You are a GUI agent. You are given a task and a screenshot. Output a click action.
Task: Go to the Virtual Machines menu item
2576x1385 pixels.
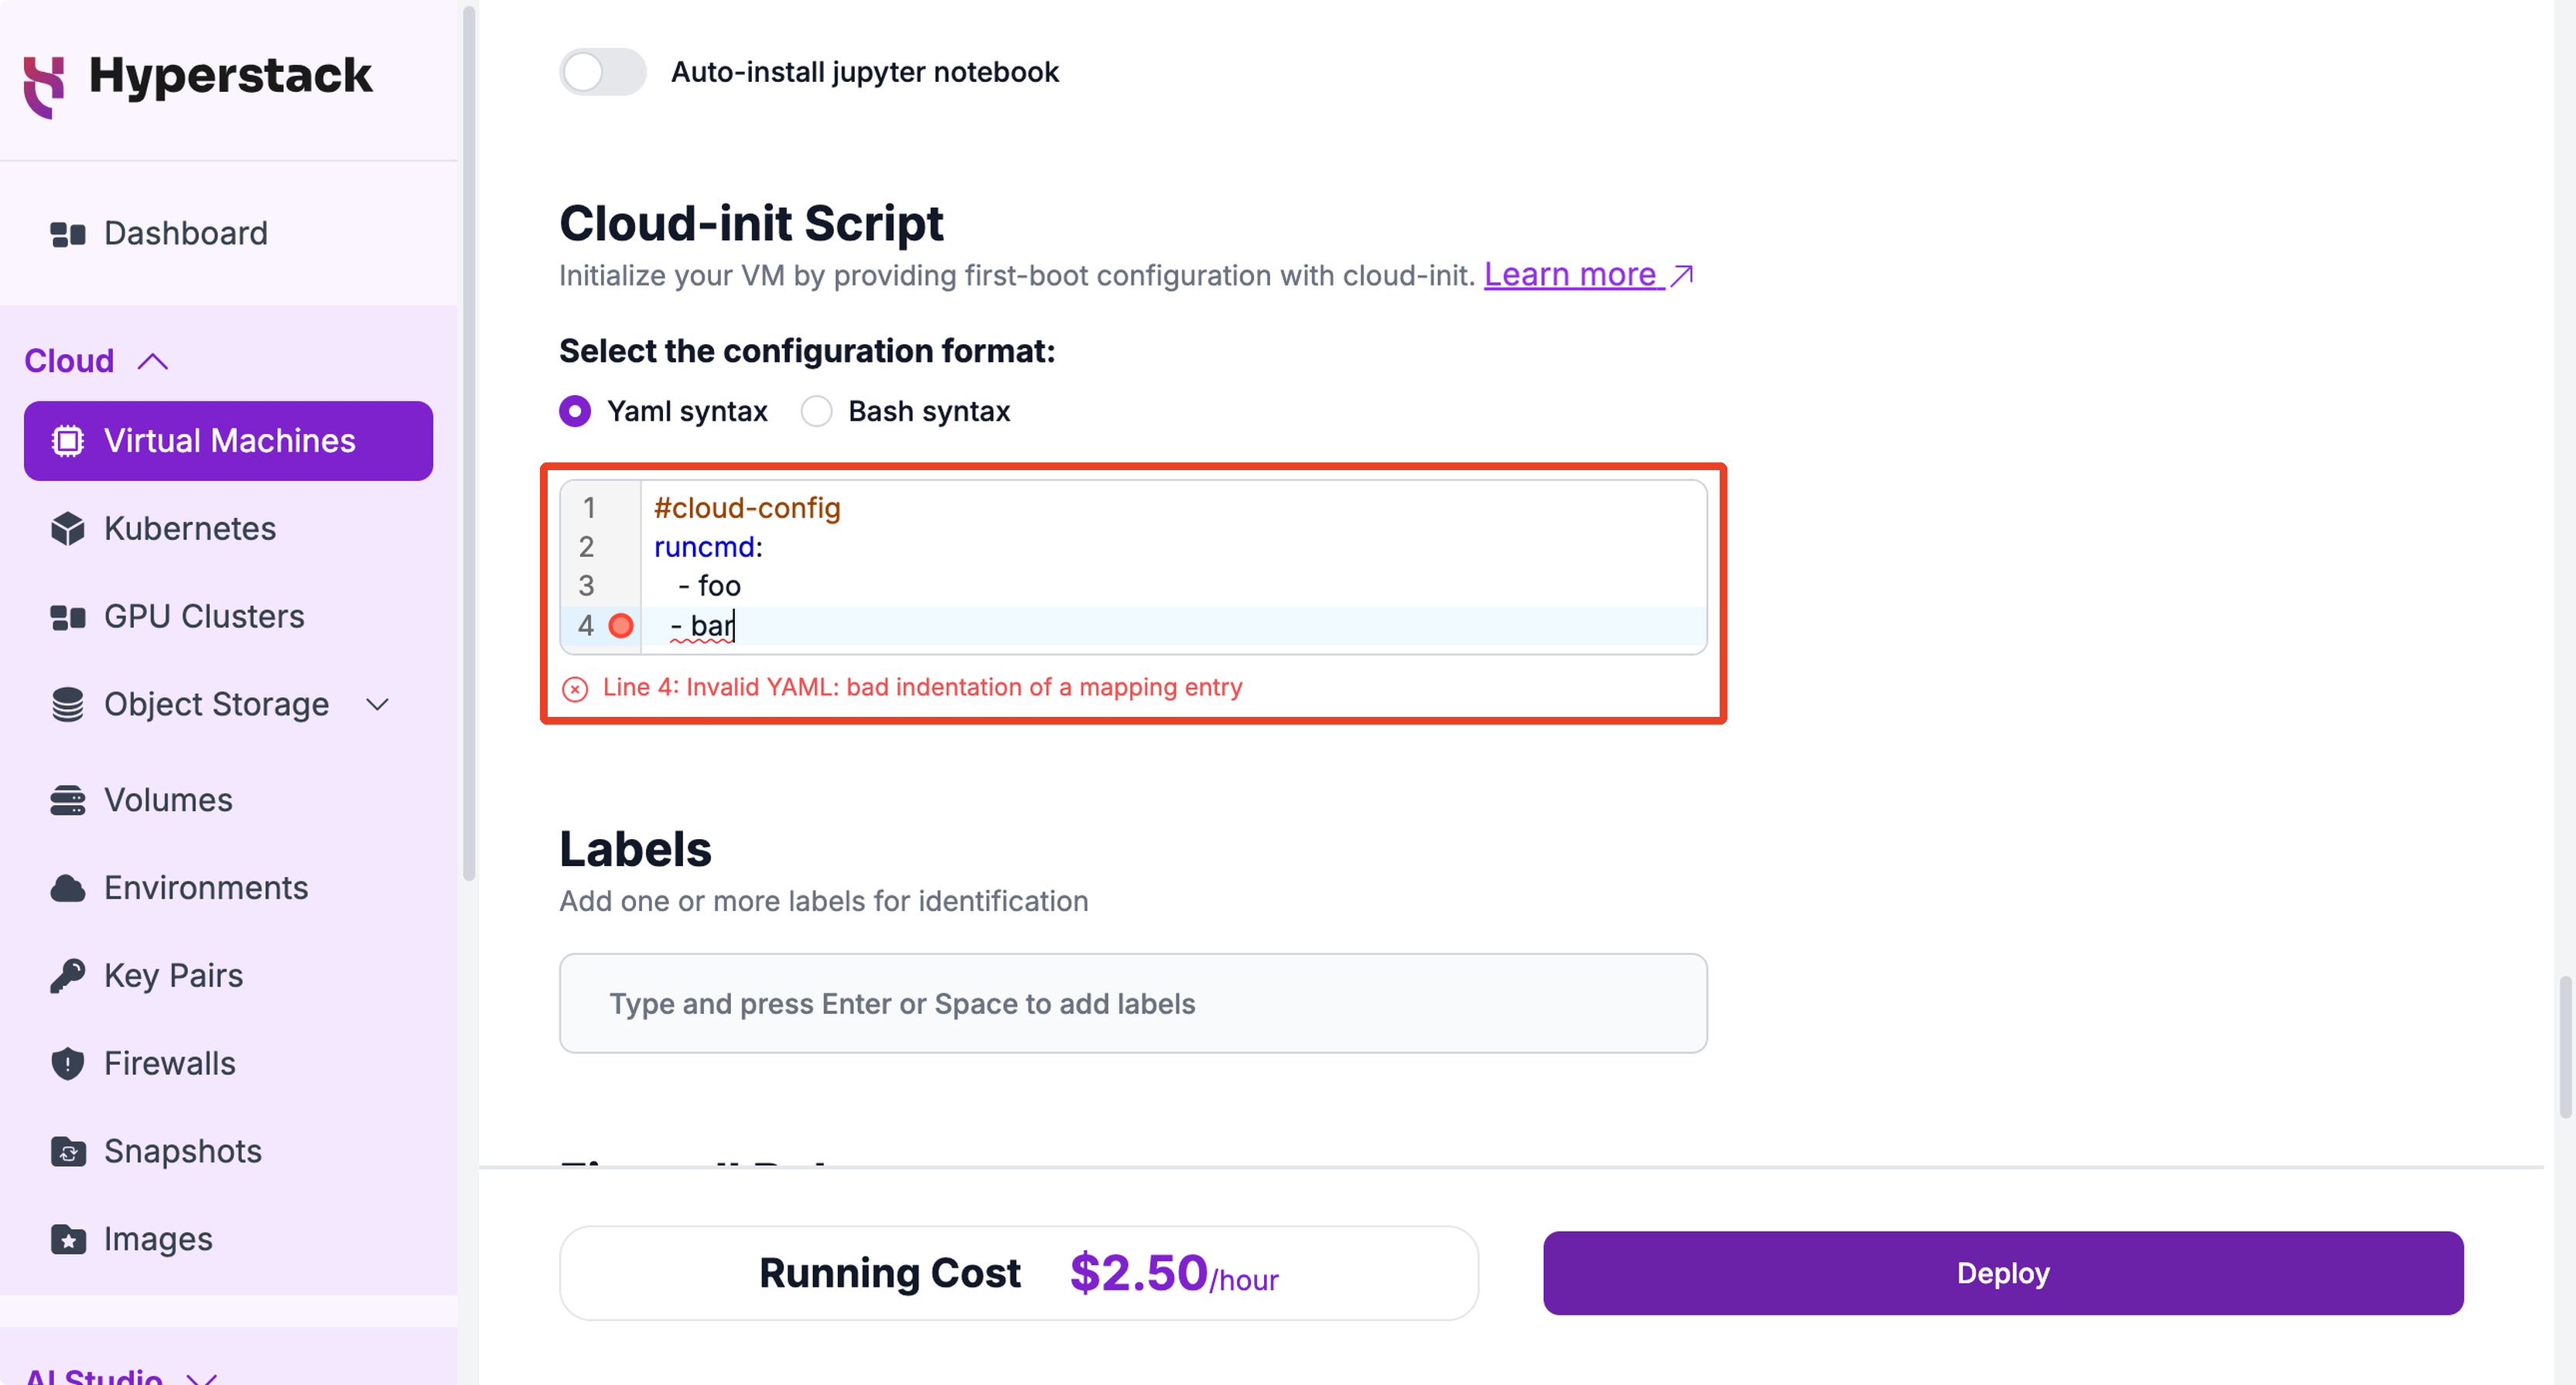click(x=228, y=441)
